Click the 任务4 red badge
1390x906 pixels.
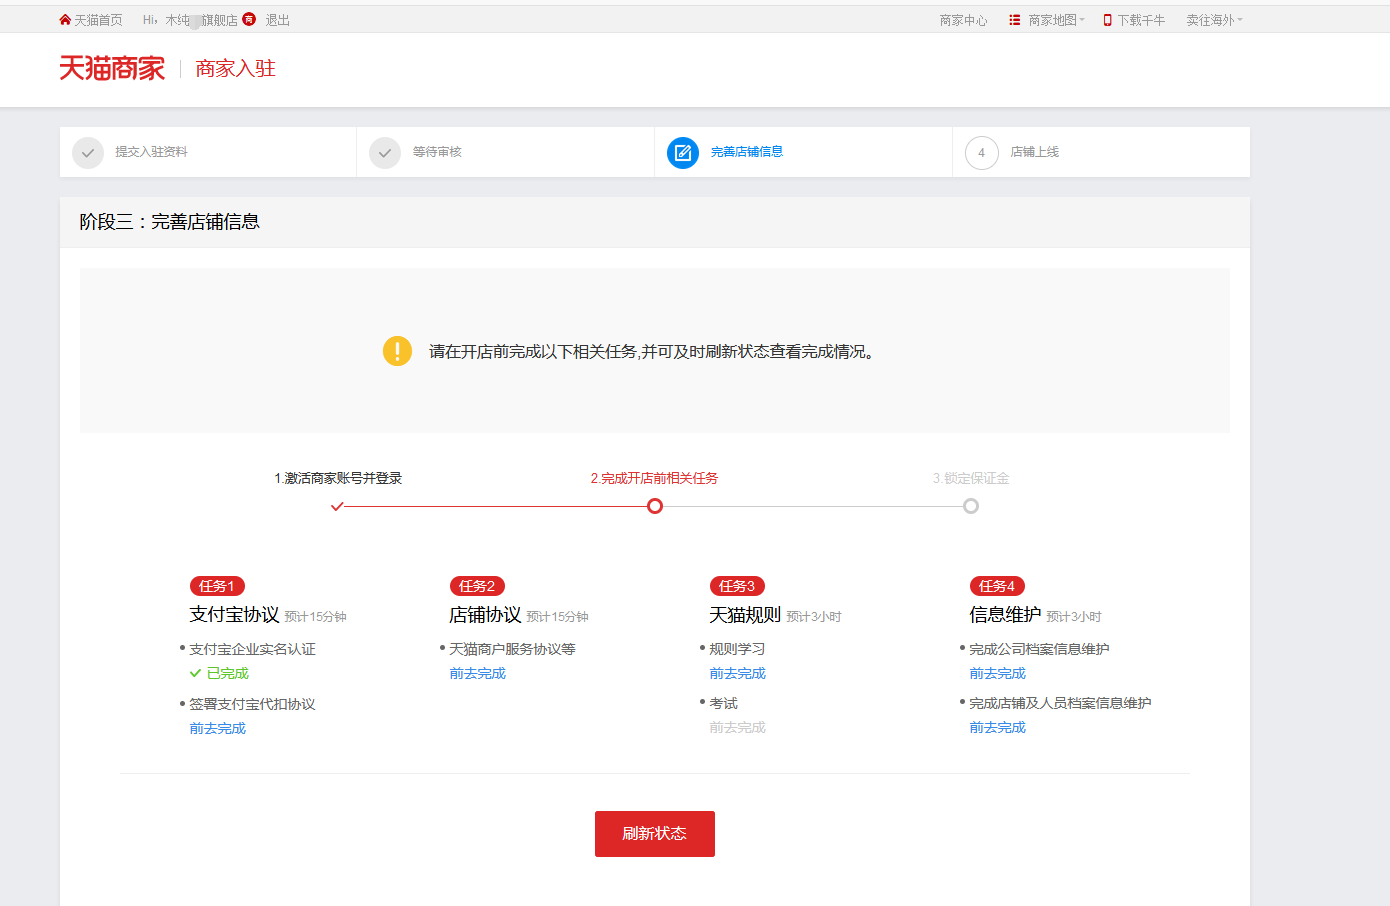(997, 586)
